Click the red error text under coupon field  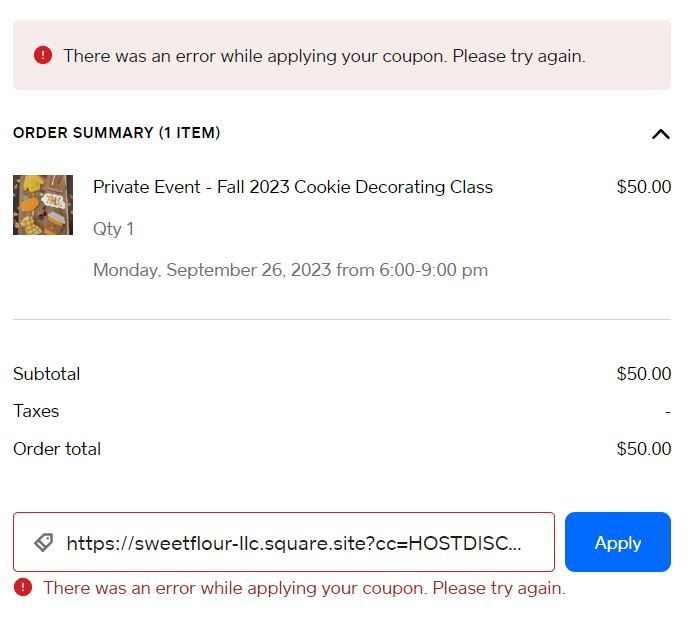pos(304,588)
